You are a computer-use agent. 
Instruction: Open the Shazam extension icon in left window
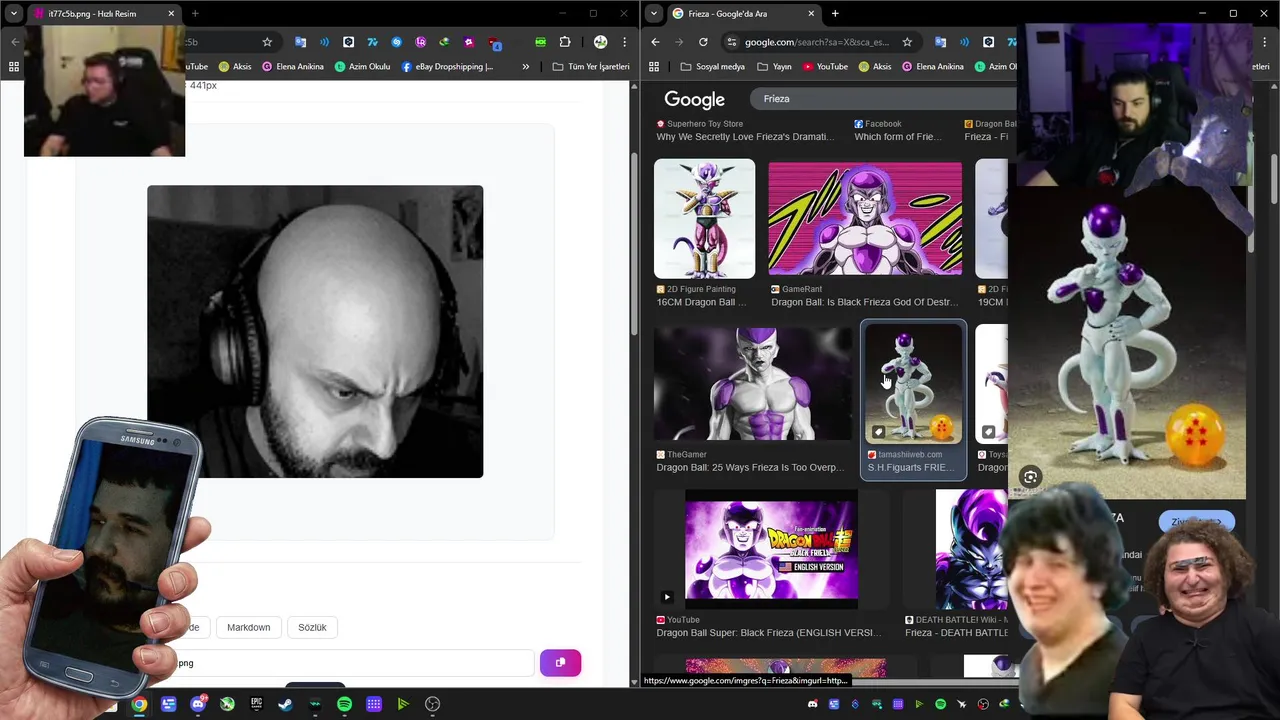(x=396, y=42)
